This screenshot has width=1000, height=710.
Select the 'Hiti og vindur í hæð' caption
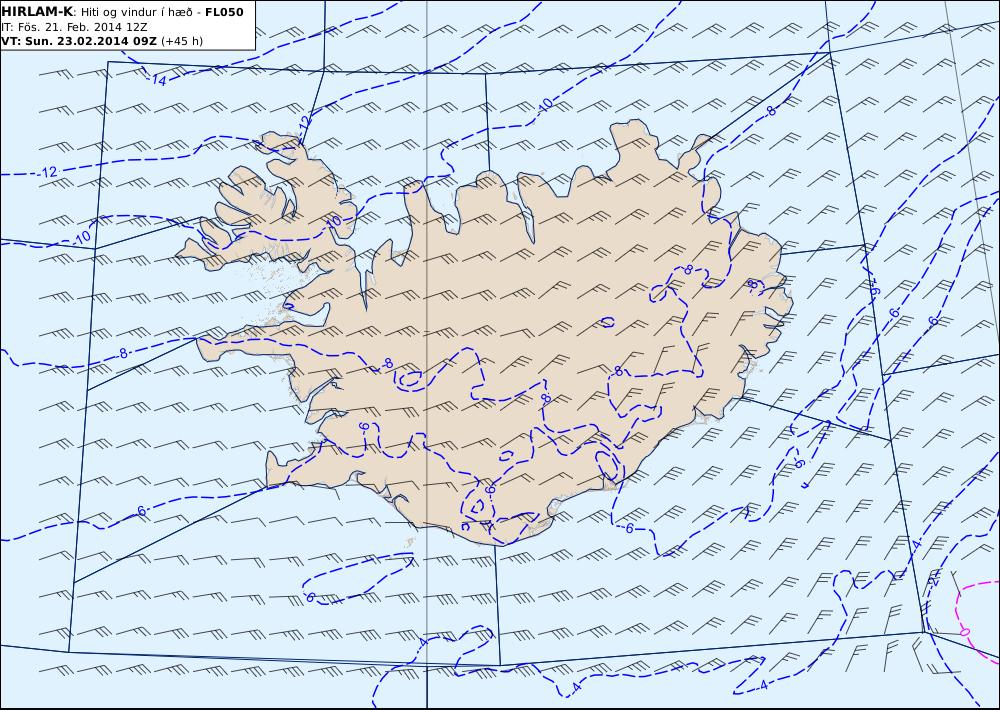click(x=136, y=12)
